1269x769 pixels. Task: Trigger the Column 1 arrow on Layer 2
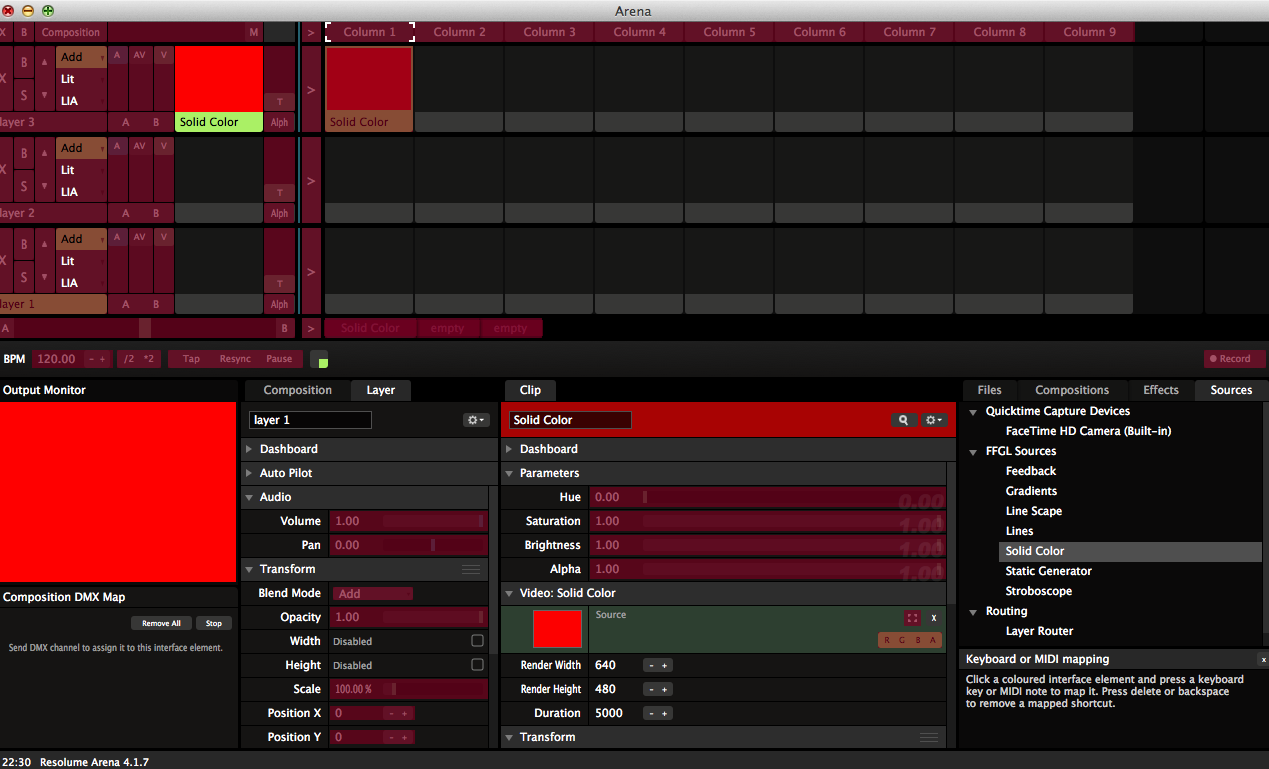coord(311,181)
